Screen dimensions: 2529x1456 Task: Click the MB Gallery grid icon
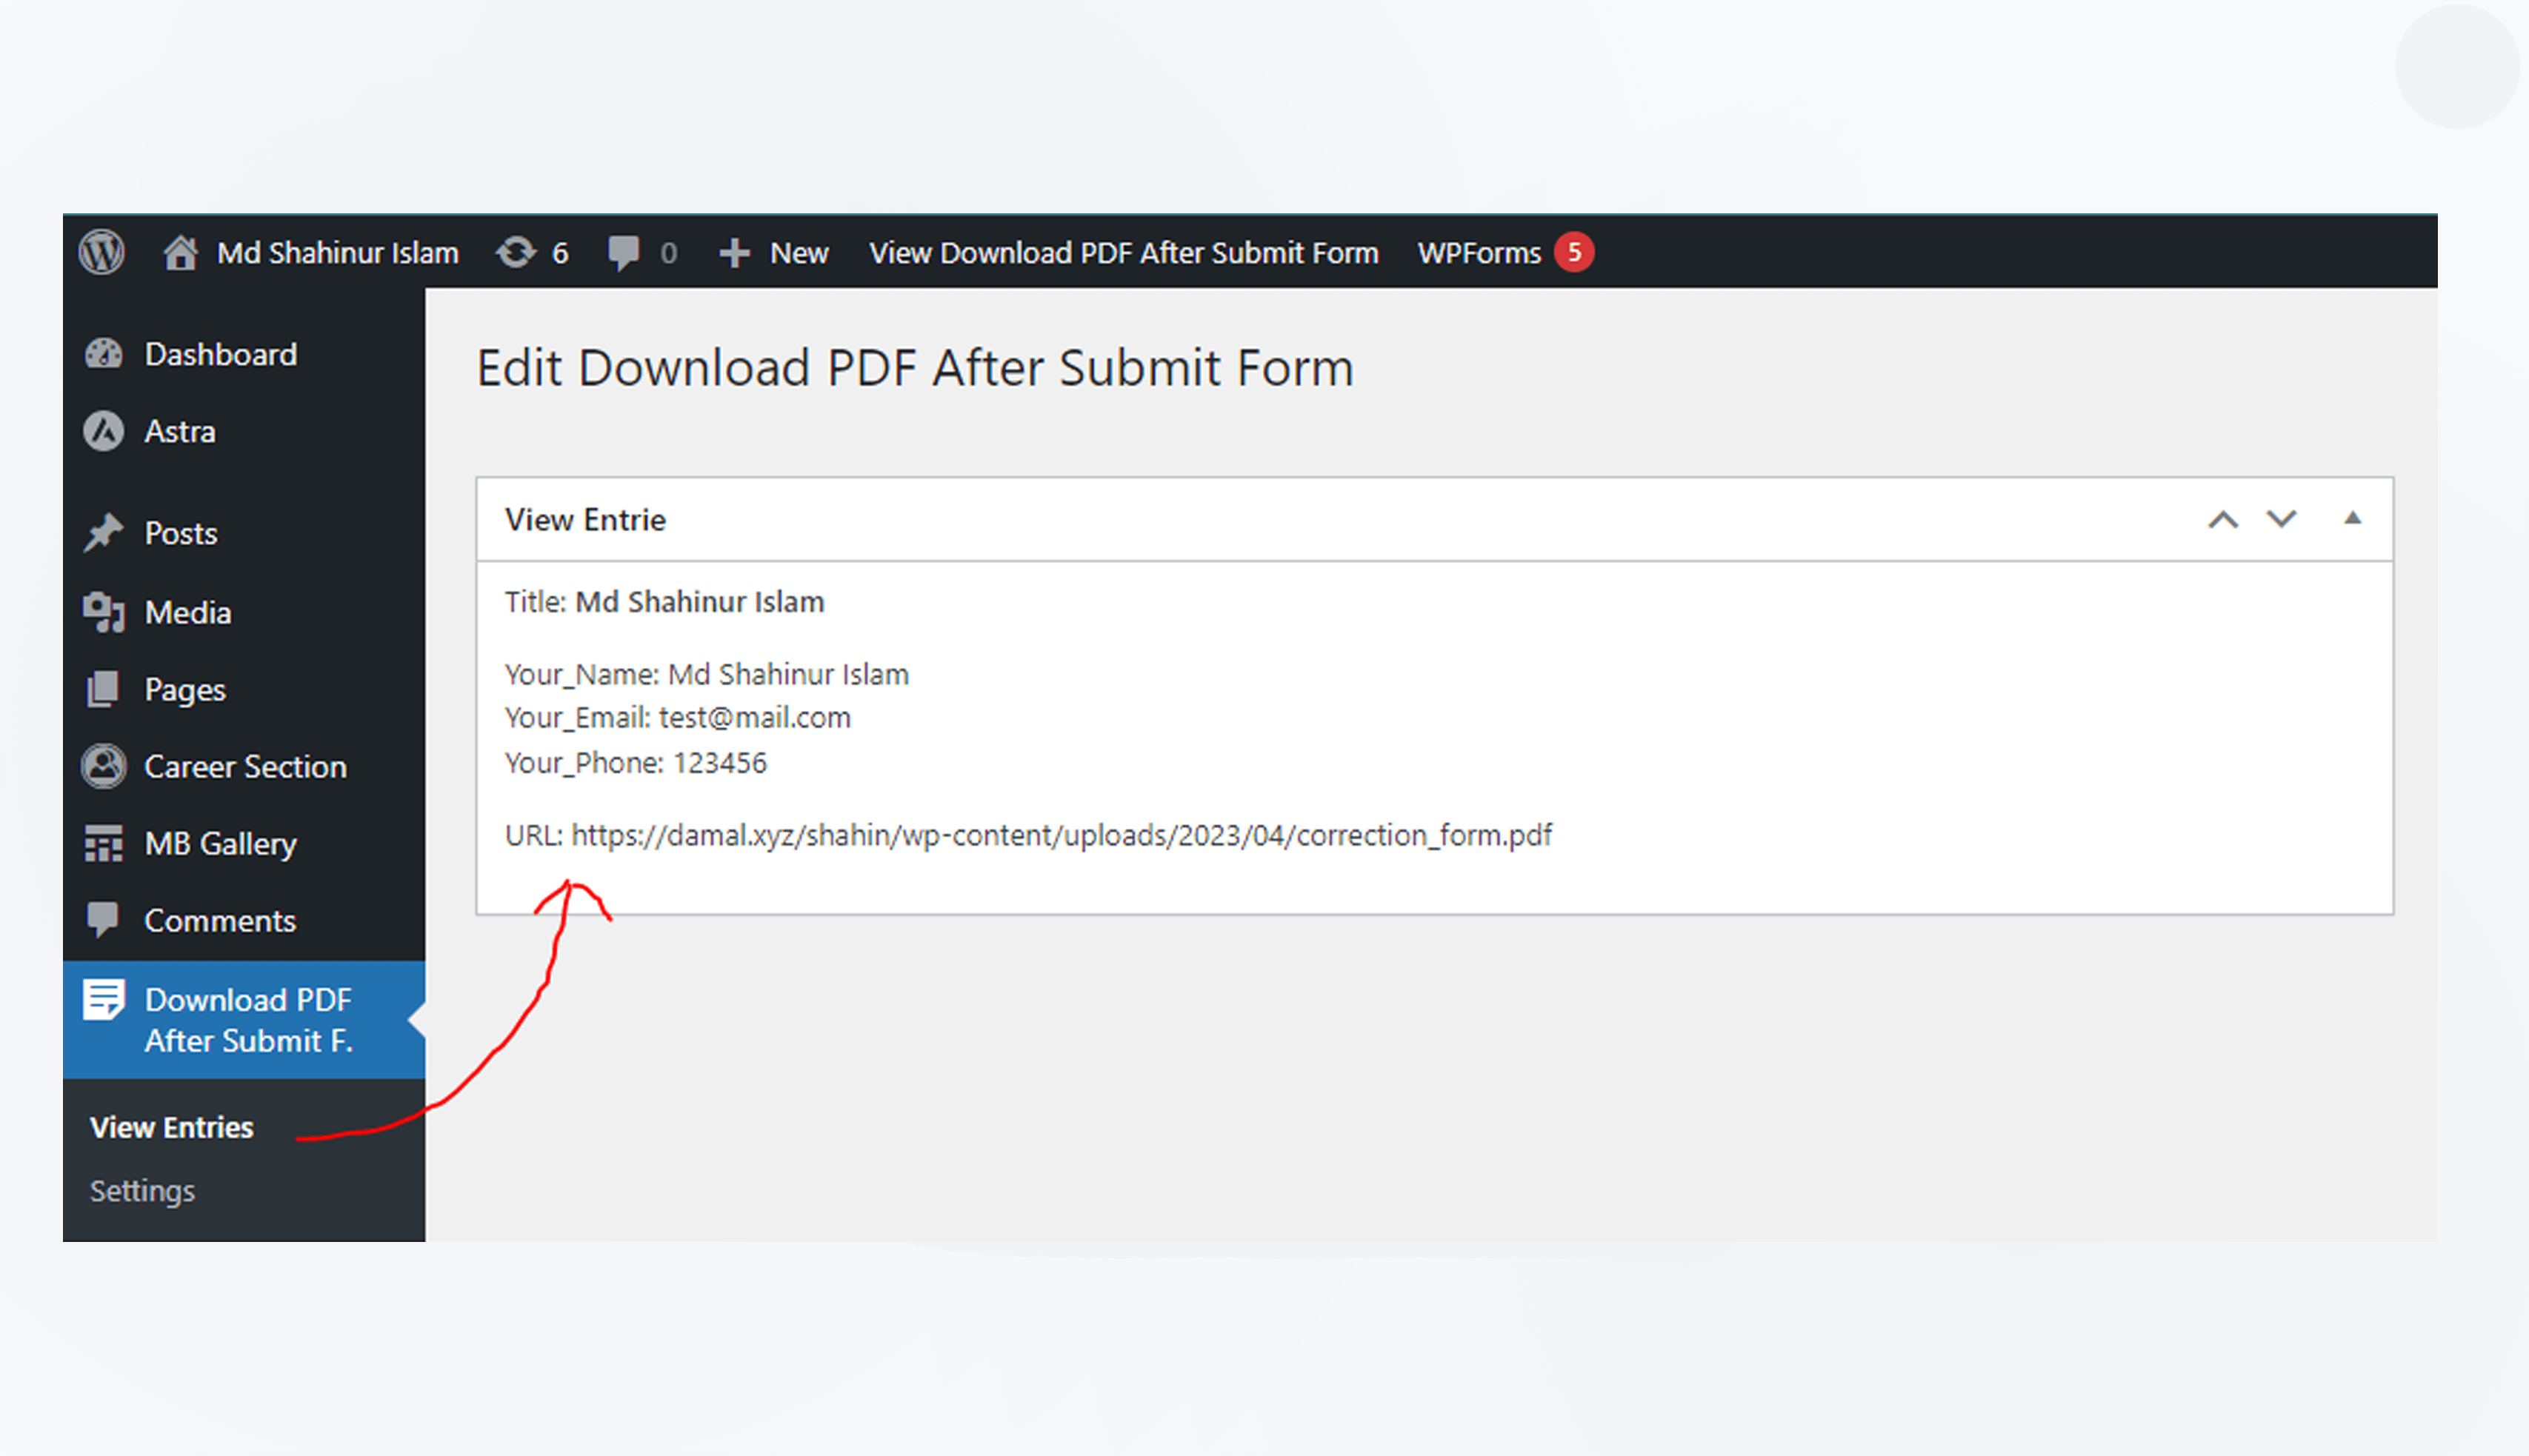(x=104, y=844)
